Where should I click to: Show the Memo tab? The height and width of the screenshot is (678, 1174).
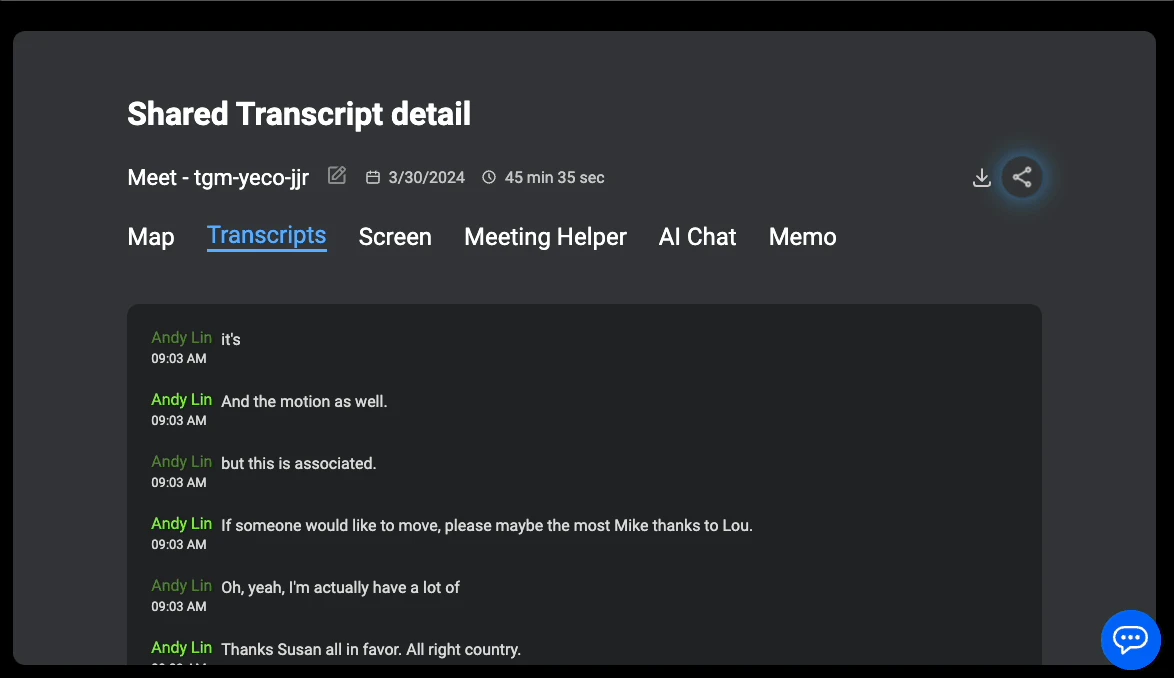pyautogui.click(x=802, y=237)
